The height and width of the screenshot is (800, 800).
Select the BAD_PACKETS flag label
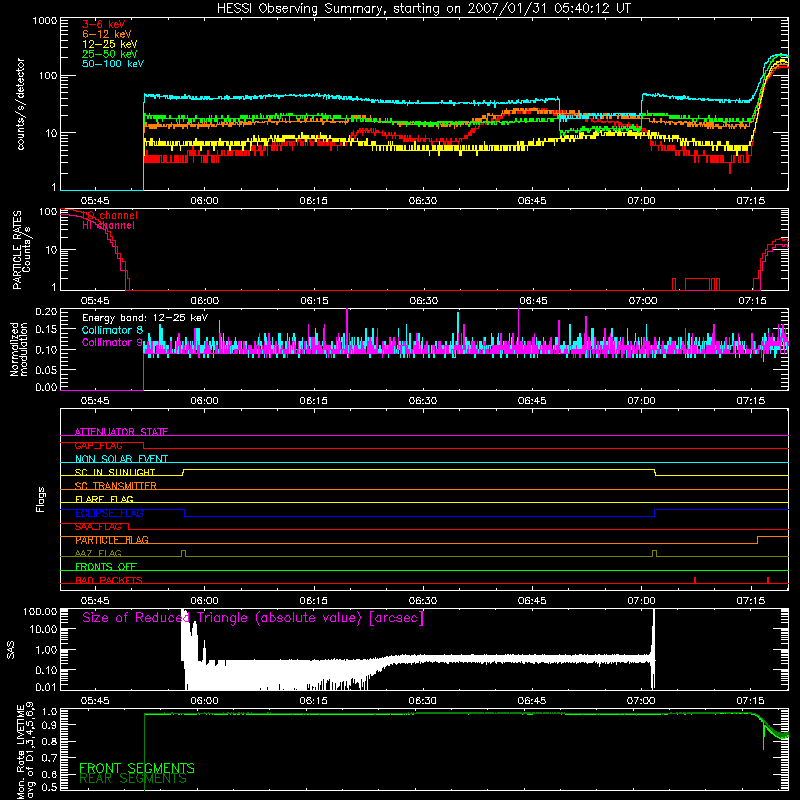click(109, 580)
